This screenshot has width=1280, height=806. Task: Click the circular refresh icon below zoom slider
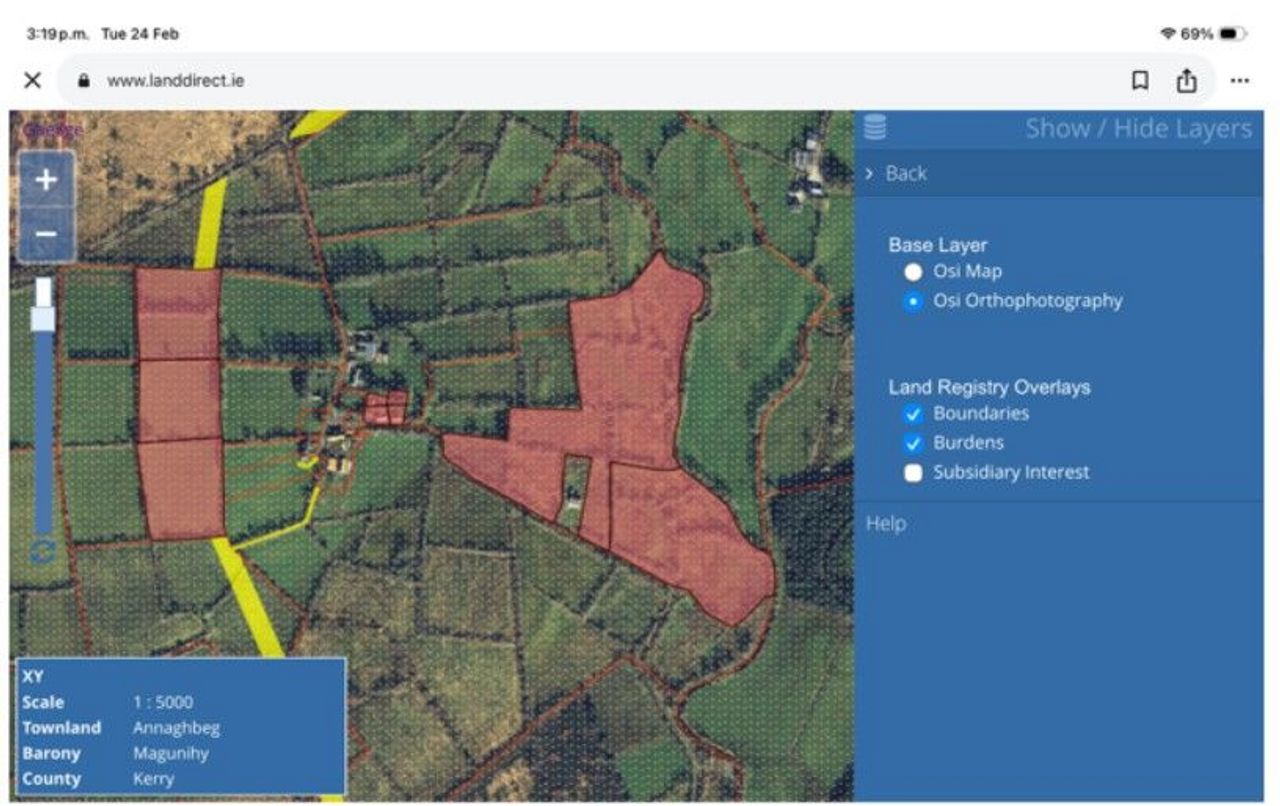(42, 551)
